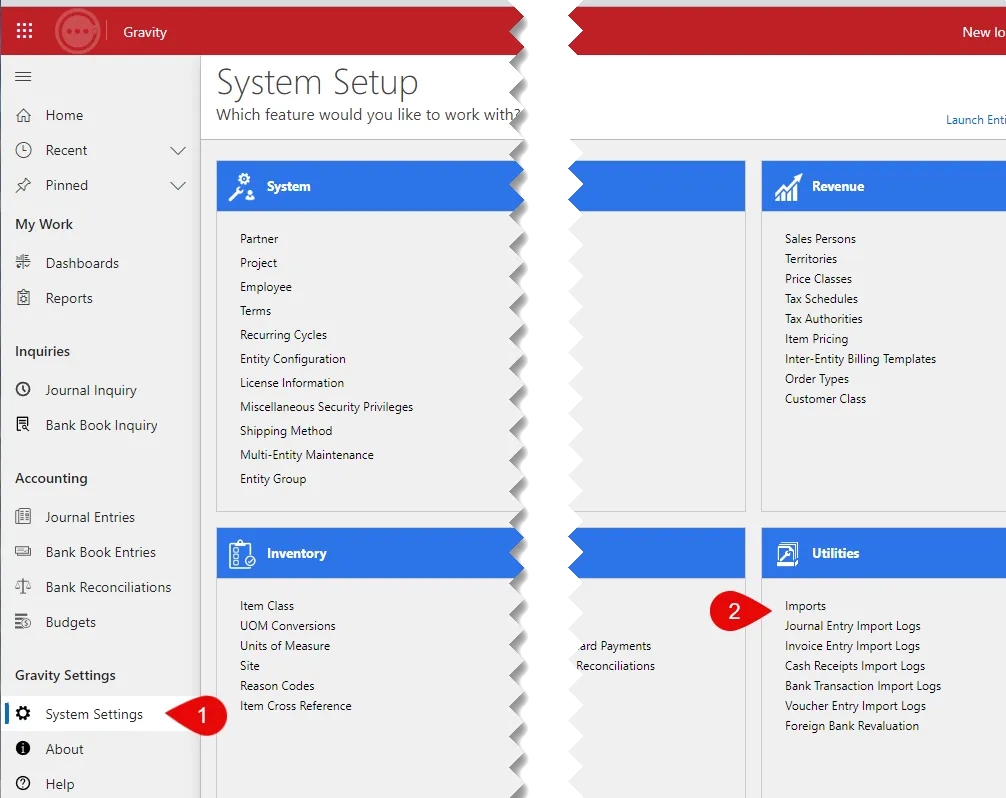Click the Help question mark icon
Image resolution: width=1006 pixels, height=798 pixels.
coord(23,783)
